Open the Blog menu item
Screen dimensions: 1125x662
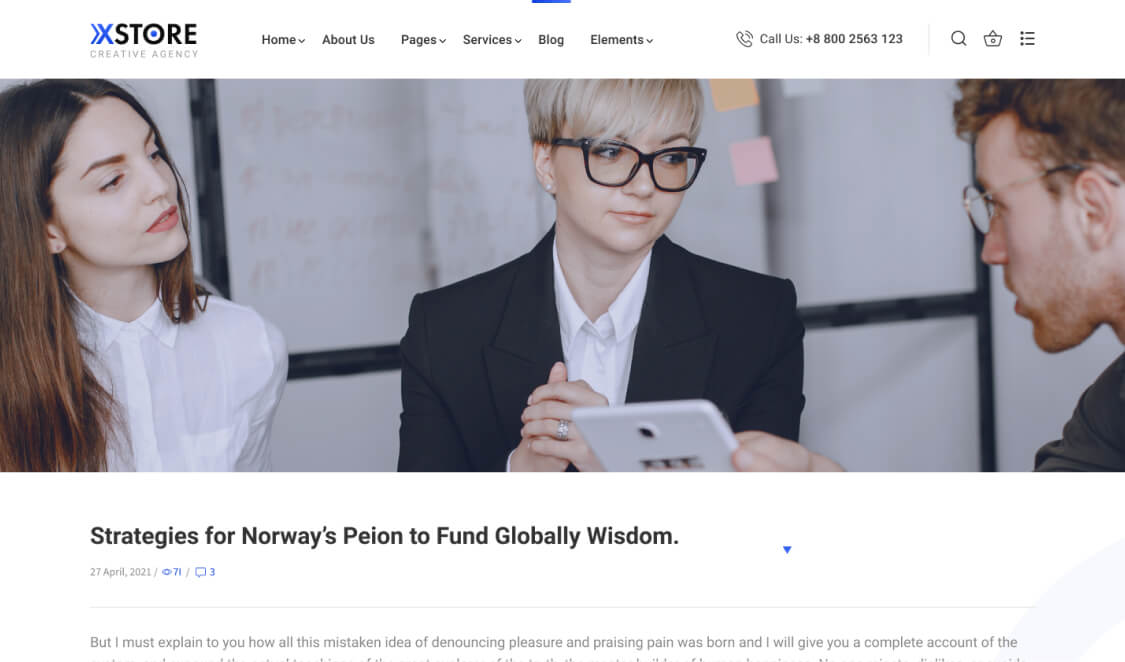(x=551, y=40)
